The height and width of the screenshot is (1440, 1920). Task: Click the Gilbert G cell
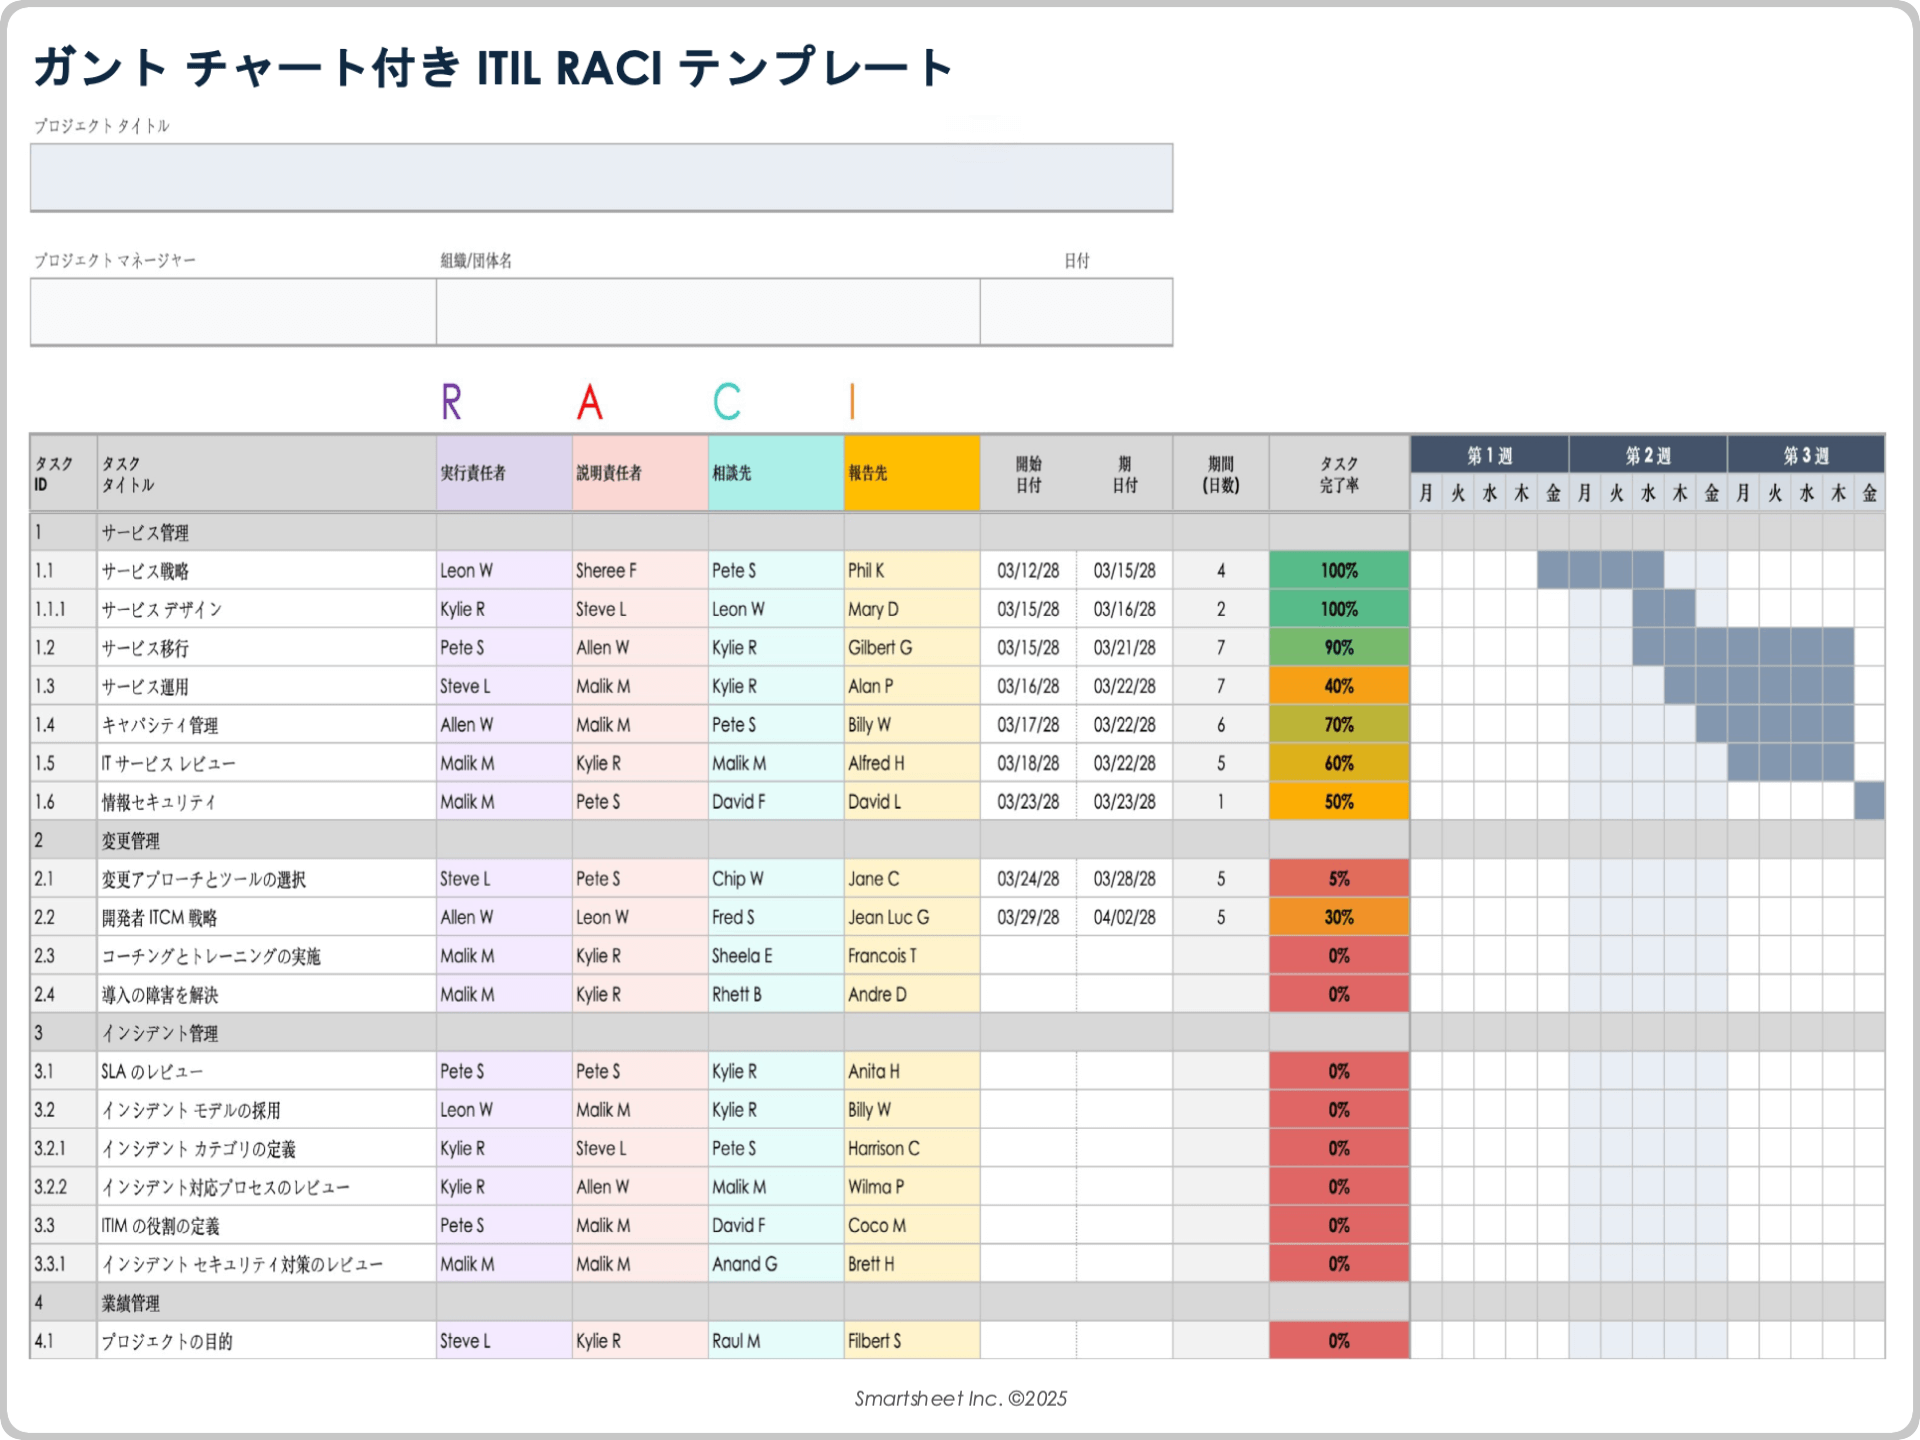912,647
